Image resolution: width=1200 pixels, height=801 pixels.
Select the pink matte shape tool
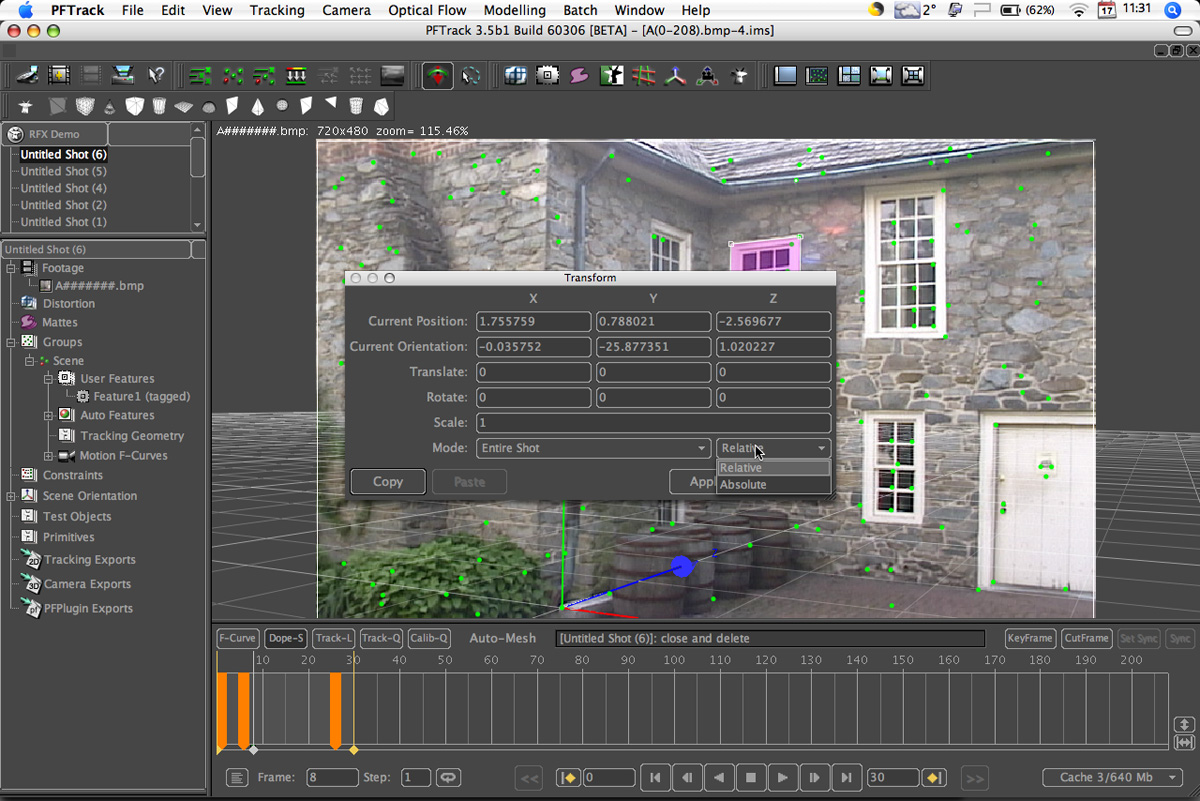(x=579, y=75)
